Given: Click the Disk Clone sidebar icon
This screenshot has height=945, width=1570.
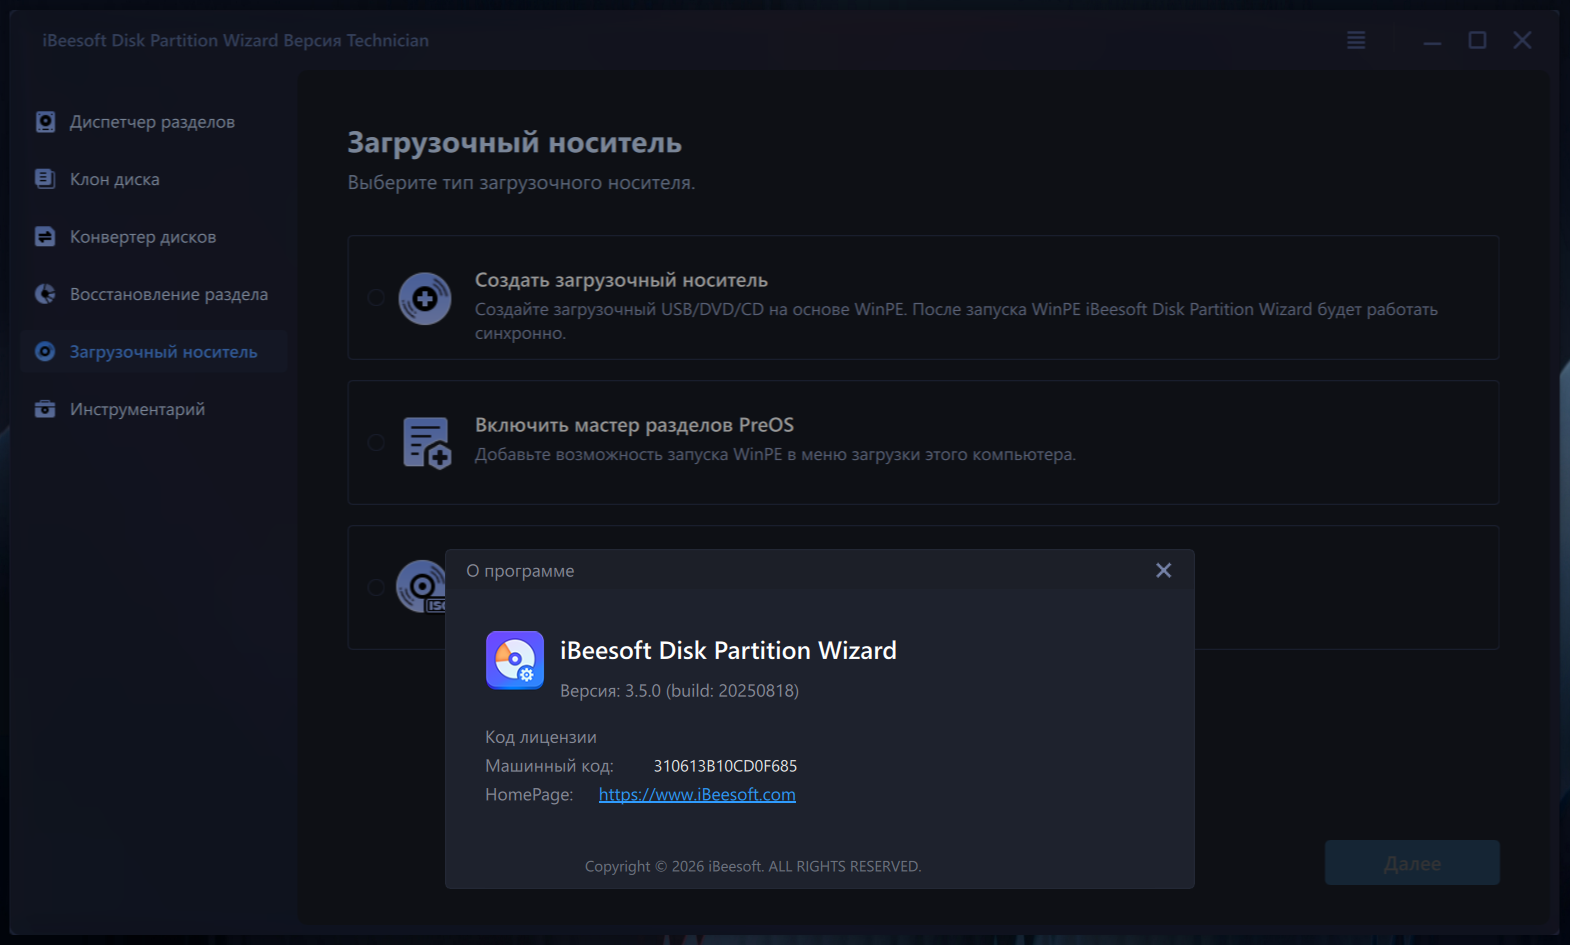Looking at the screenshot, I should point(45,179).
